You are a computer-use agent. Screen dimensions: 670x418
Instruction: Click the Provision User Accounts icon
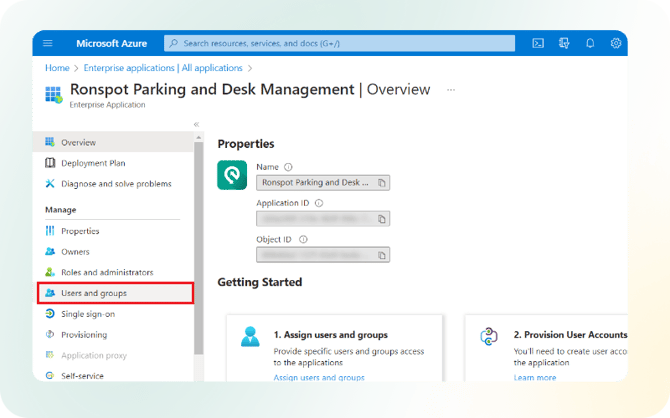[489, 336]
